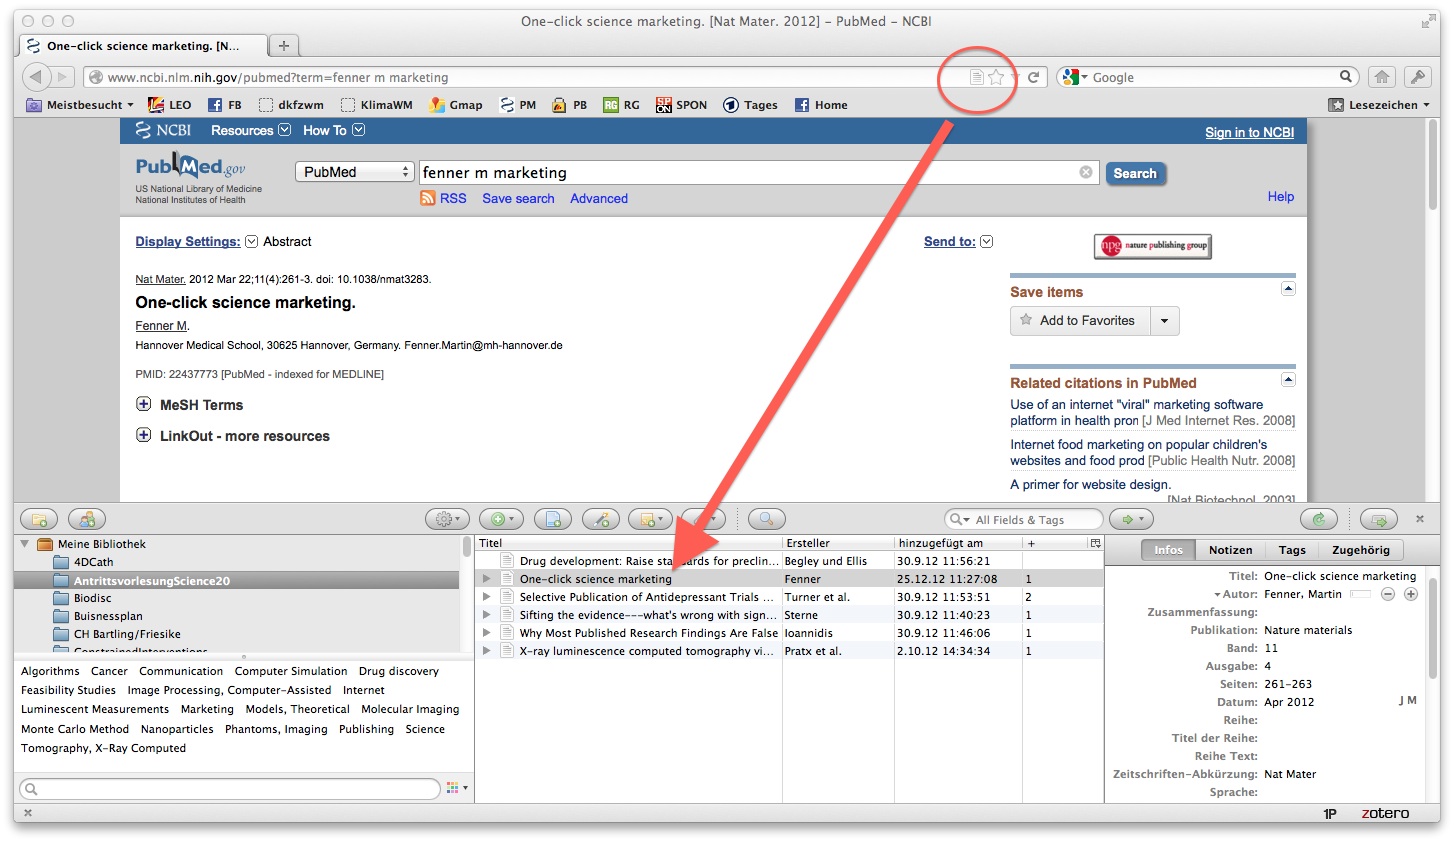The image size is (1454, 842).
Task: Click the RSS feed icon link
Action: tap(444, 198)
